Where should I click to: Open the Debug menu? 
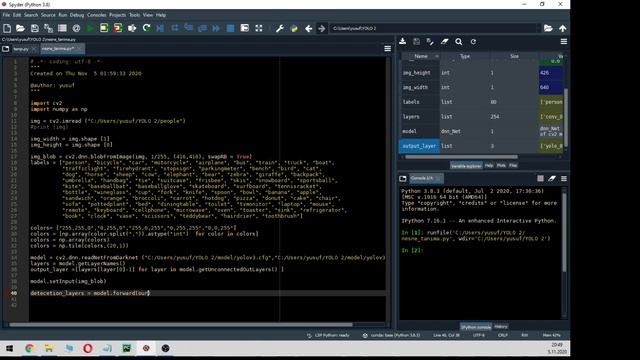[77, 15]
